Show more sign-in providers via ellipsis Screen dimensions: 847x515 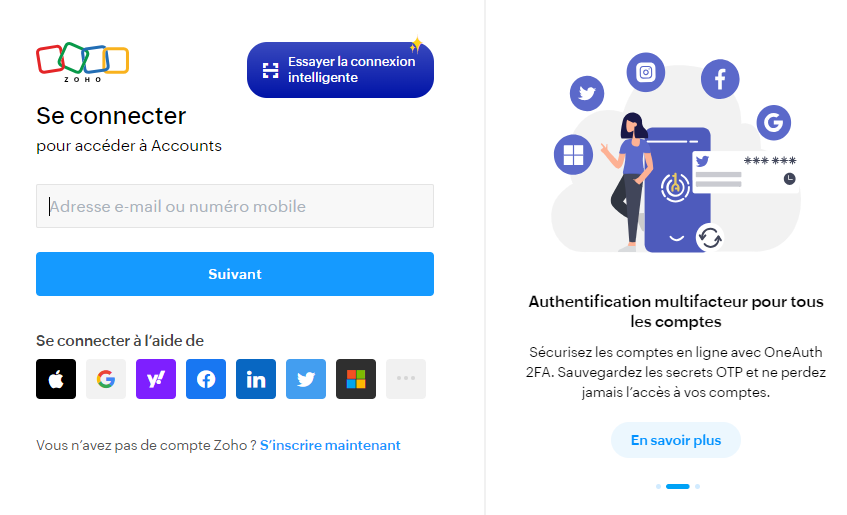coord(406,379)
